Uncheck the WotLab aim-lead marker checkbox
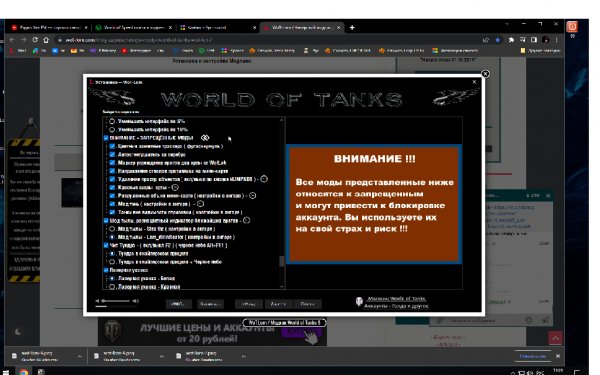 [x=112, y=163]
